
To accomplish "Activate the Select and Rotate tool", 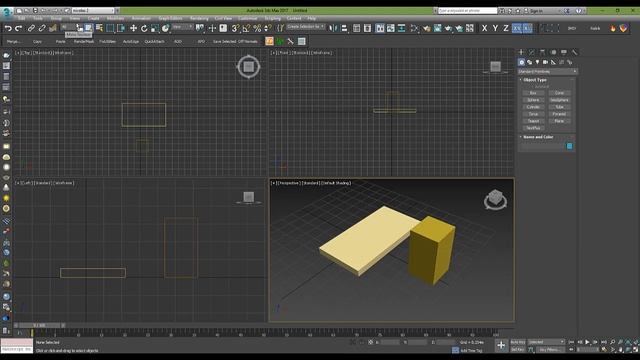I will click(144, 28).
